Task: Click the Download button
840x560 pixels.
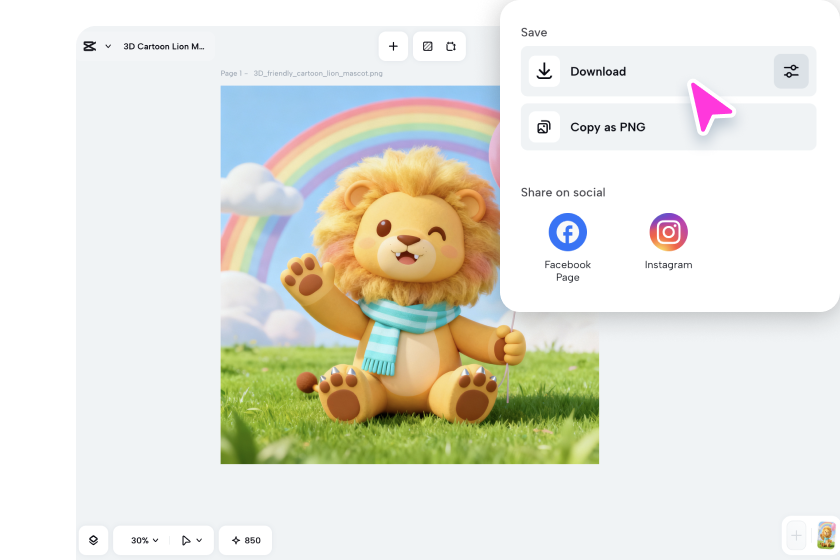Action: [668, 71]
